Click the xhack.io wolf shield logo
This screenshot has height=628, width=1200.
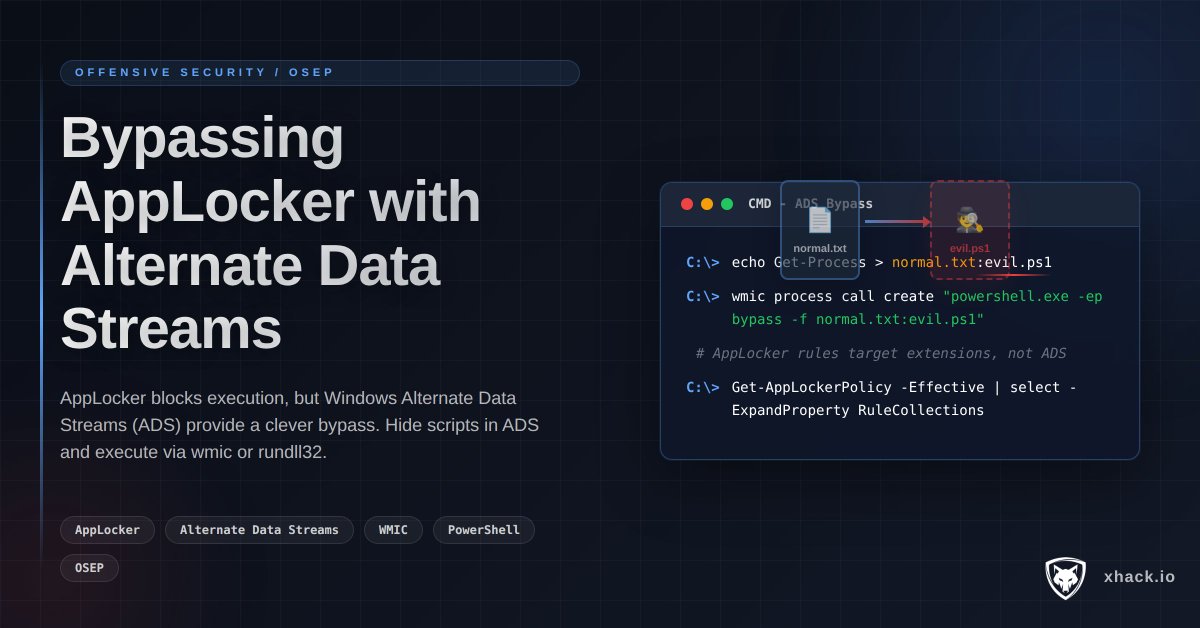(x=1065, y=578)
